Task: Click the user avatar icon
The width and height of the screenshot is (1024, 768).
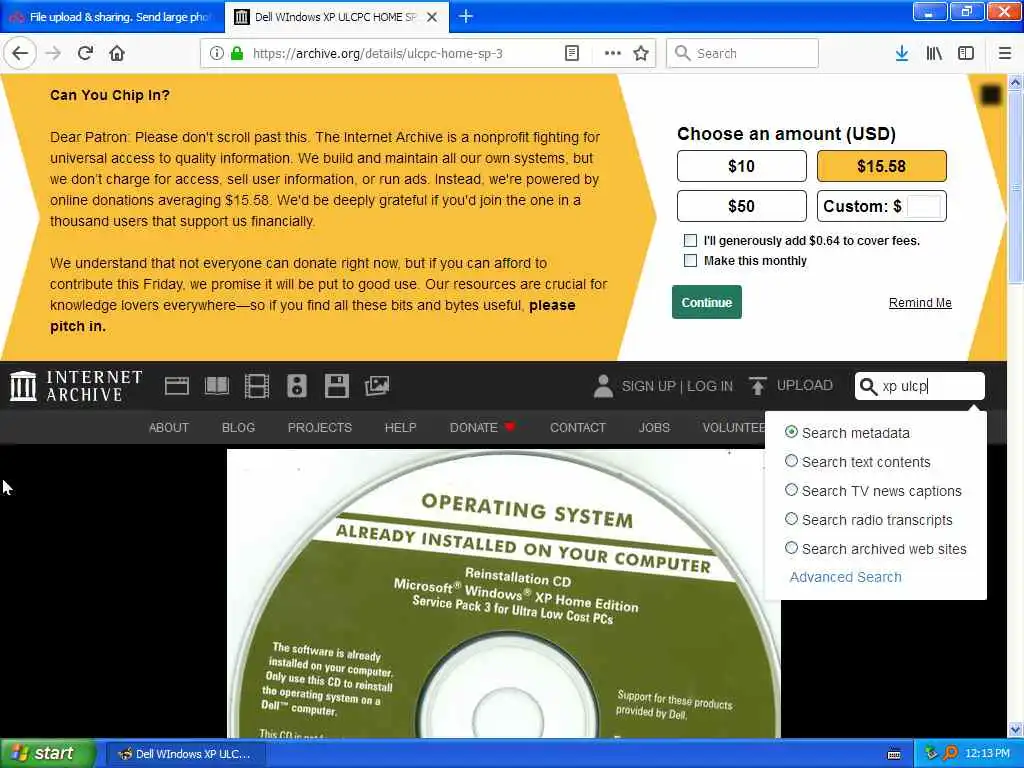Action: tap(603, 386)
